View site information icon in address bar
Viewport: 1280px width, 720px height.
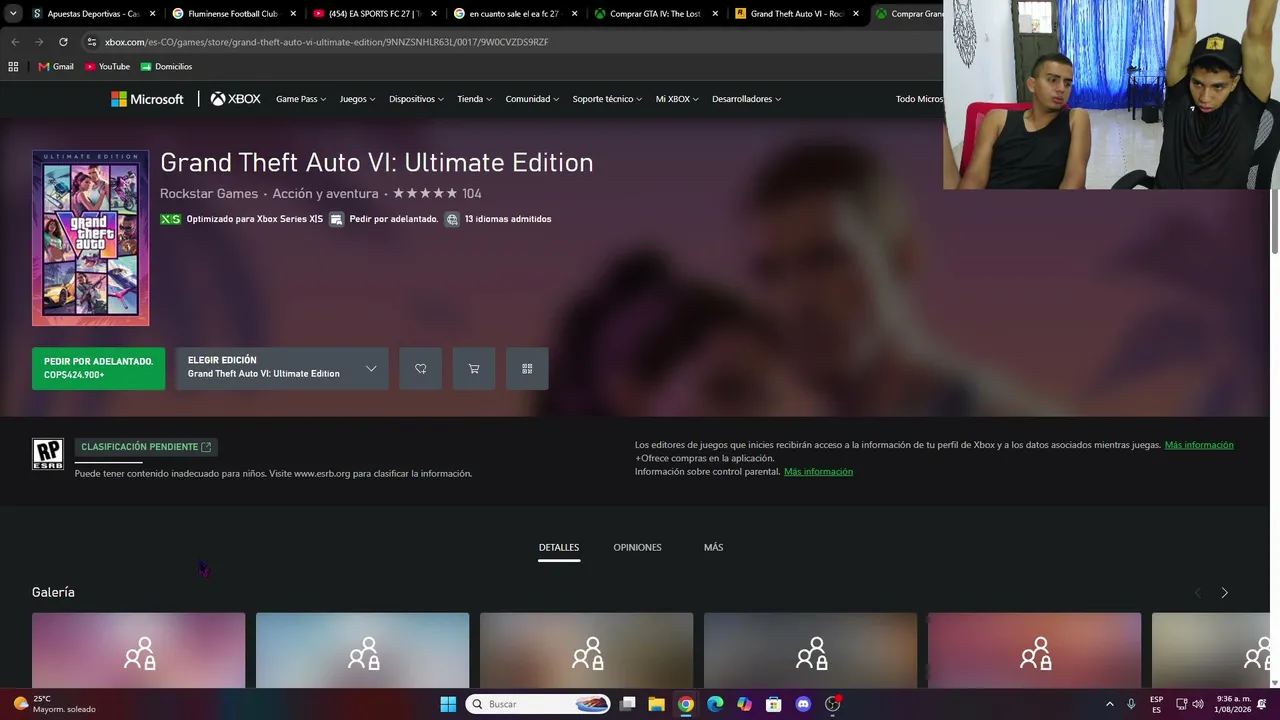91,42
